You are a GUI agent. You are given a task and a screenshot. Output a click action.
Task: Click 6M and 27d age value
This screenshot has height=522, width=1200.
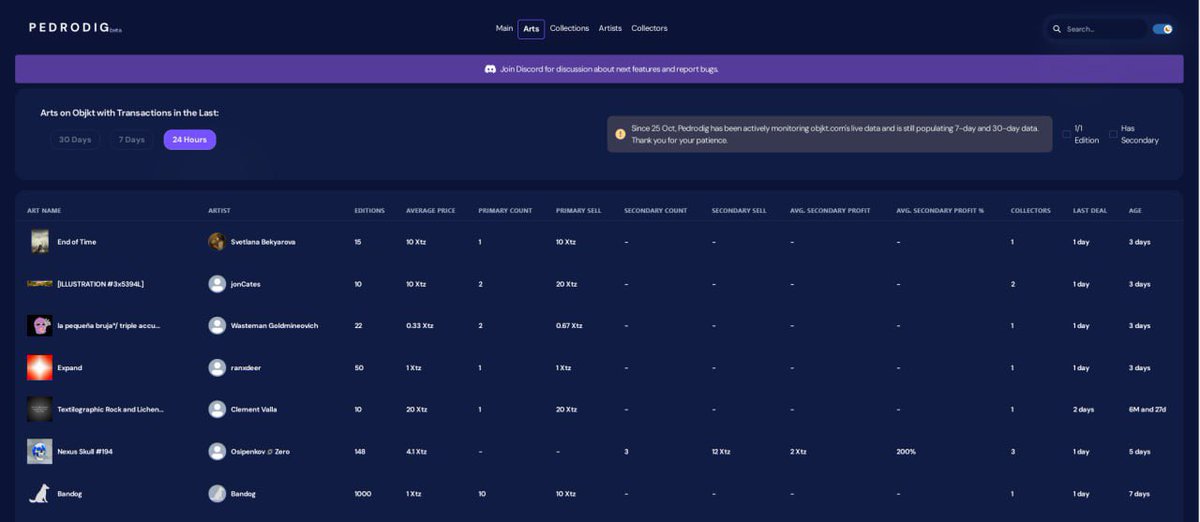[1147, 409]
